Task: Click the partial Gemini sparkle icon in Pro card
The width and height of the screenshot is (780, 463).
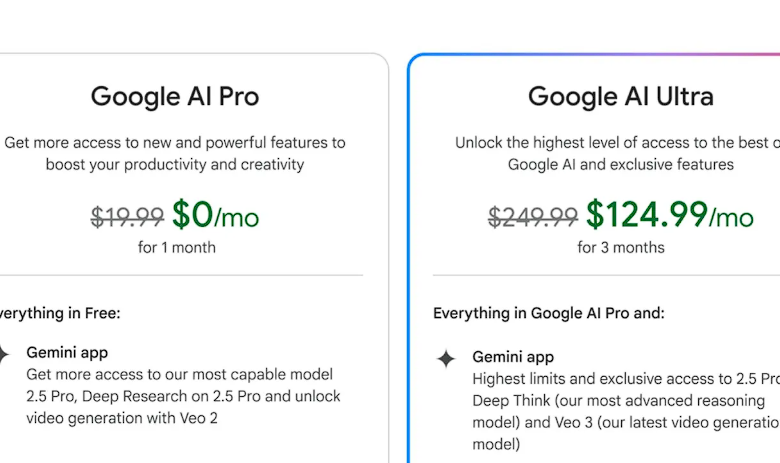Action: pyautogui.click(x=3, y=354)
